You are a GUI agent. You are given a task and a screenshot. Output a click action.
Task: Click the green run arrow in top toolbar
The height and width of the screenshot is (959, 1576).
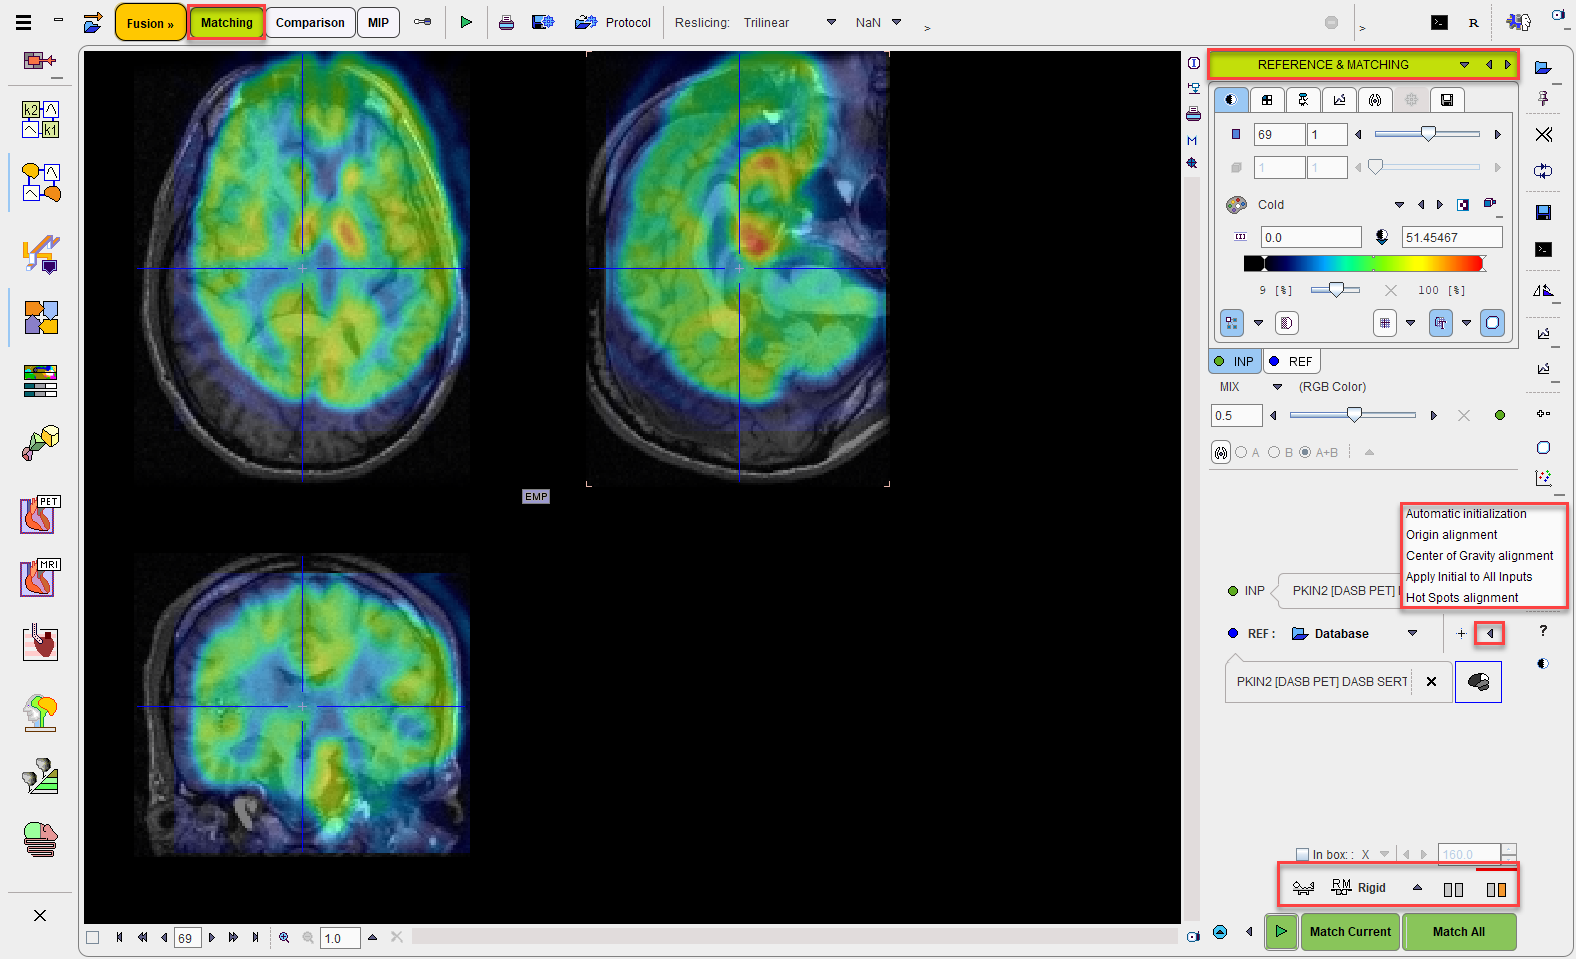pyautogui.click(x=465, y=22)
